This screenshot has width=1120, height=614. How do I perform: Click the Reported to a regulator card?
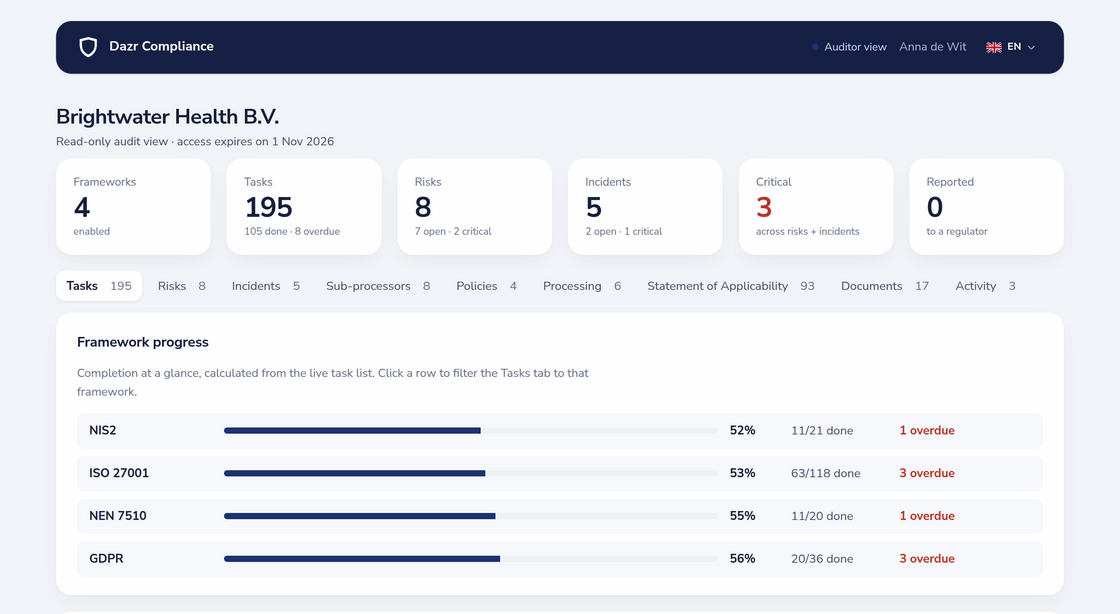(986, 207)
